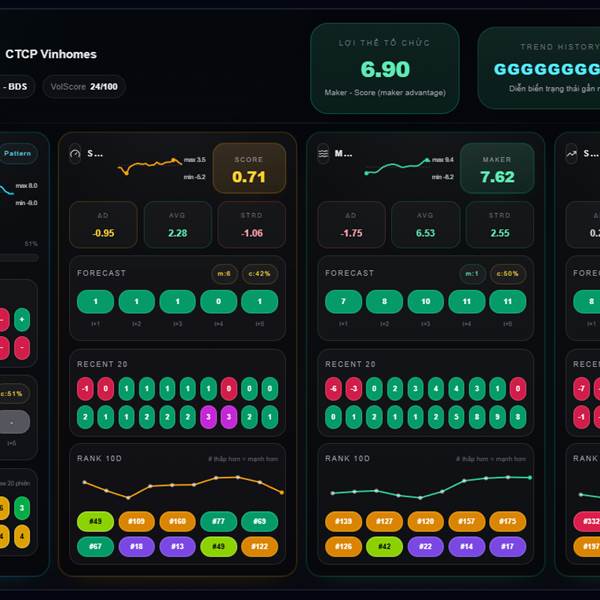Click the green #42 rank chip

coord(385,546)
